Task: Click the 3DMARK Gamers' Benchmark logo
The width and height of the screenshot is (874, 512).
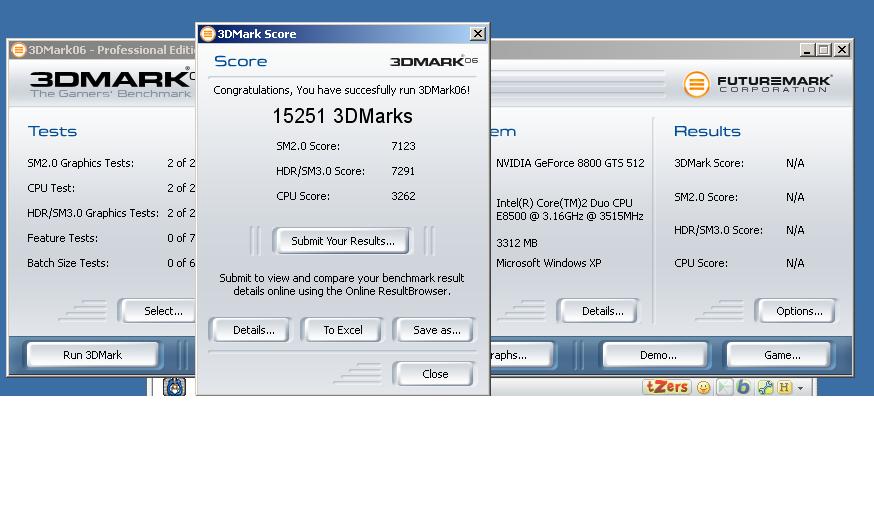Action: click(x=112, y=84)
